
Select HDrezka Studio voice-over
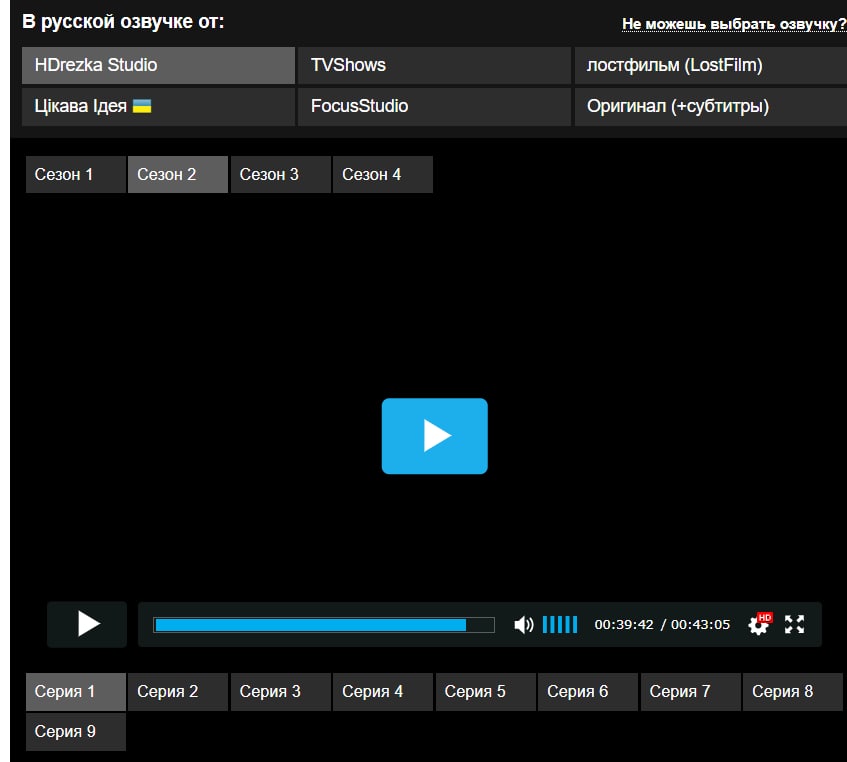click(158, 65)
